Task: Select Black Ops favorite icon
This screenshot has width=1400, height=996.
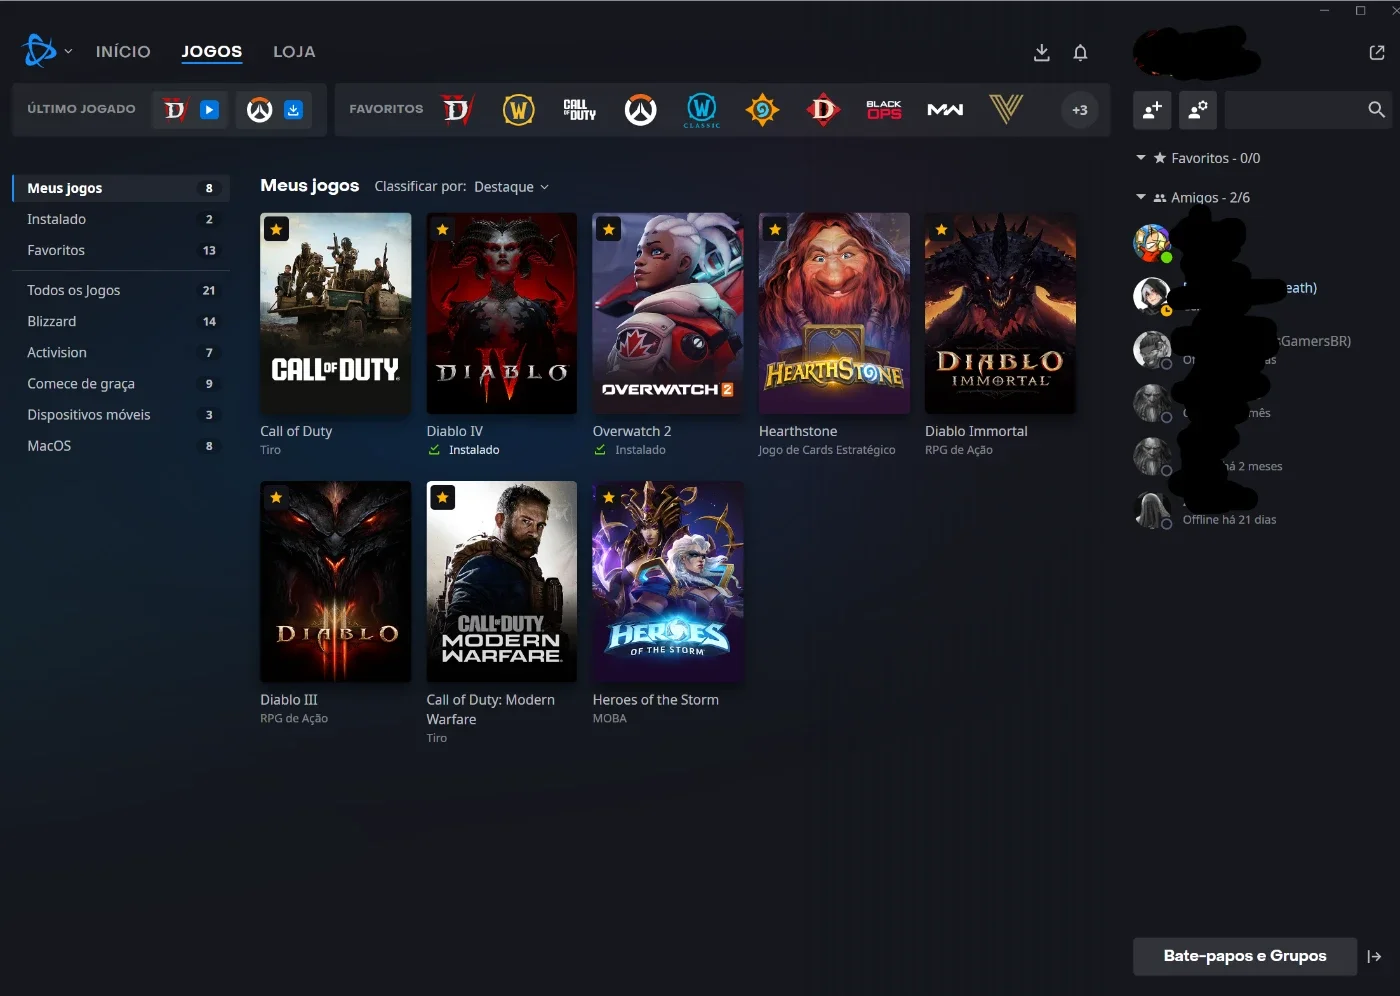Action: point(884,109)
